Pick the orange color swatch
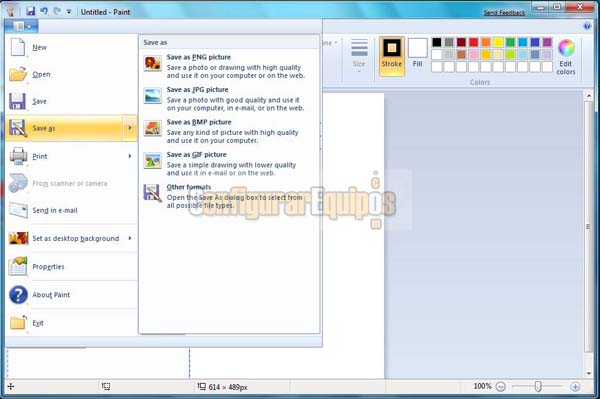Viewport: 600px width, 399px height. (x=486, y=42)
